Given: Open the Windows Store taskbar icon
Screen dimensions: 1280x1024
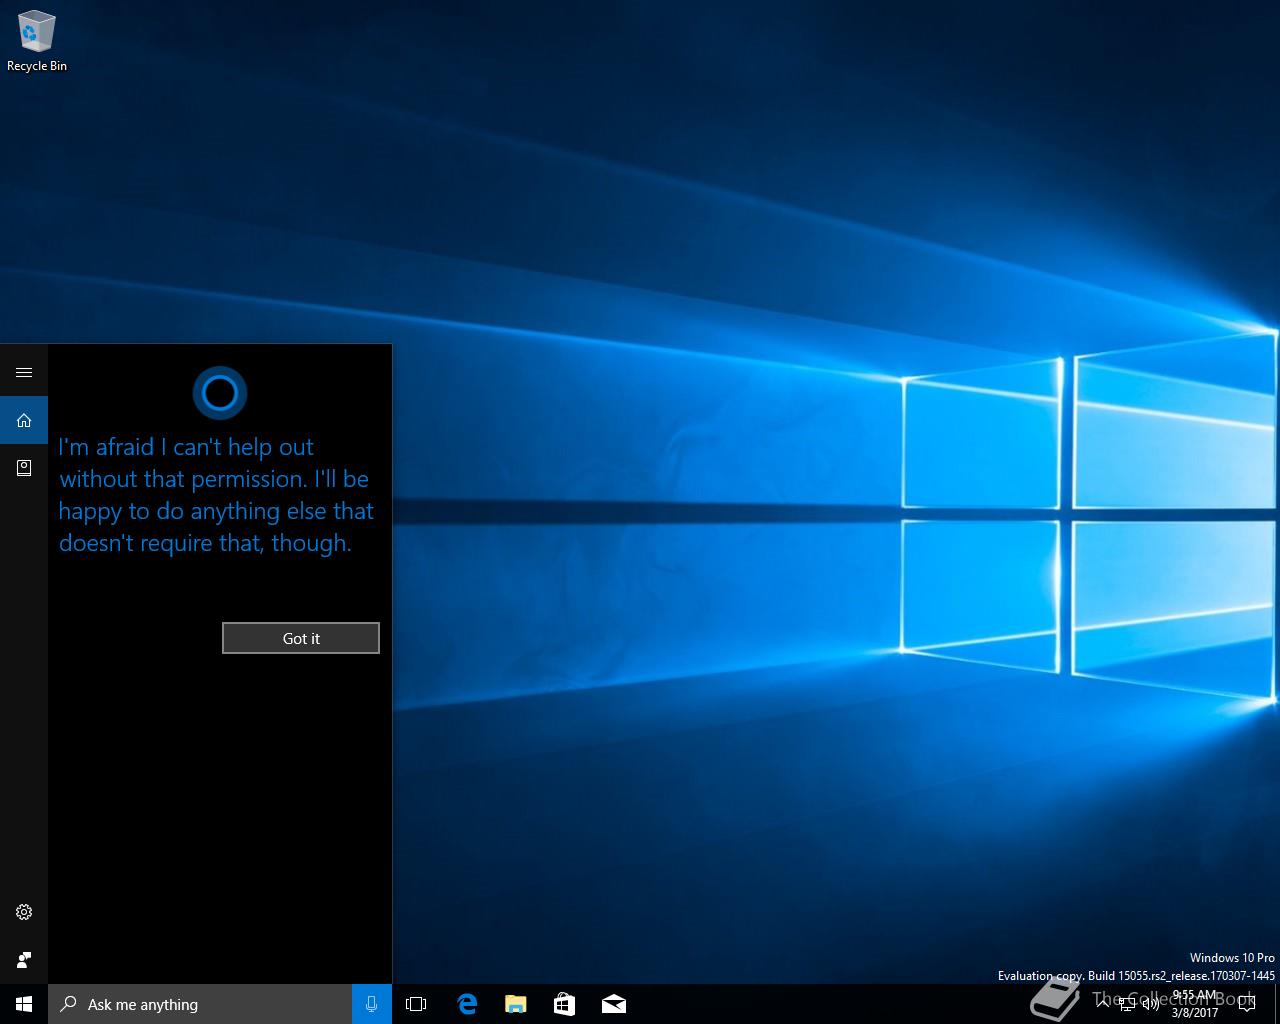Looking at the screenshot, I should [565, 1004].
